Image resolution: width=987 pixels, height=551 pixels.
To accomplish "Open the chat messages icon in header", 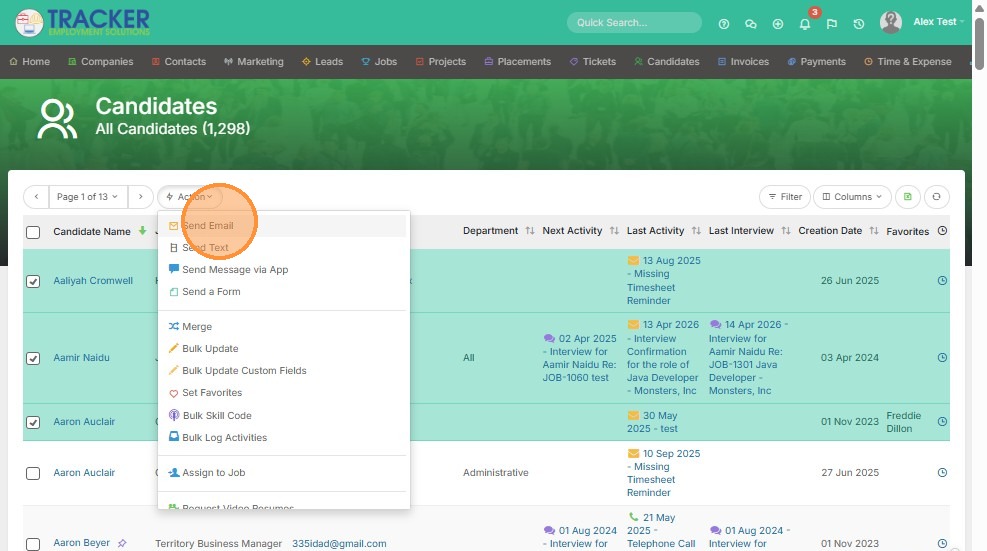I will click(x=750, y=24).
